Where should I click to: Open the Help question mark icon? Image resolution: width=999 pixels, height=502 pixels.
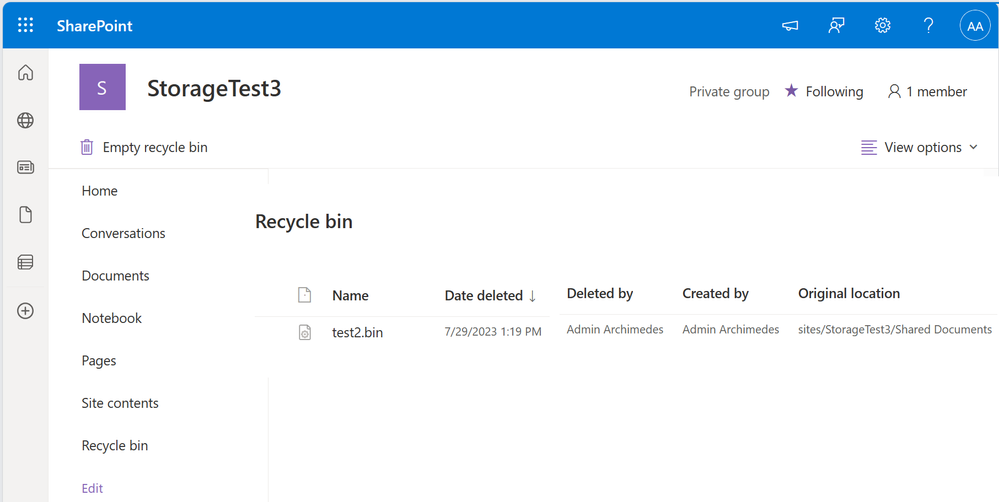(928, 26)
